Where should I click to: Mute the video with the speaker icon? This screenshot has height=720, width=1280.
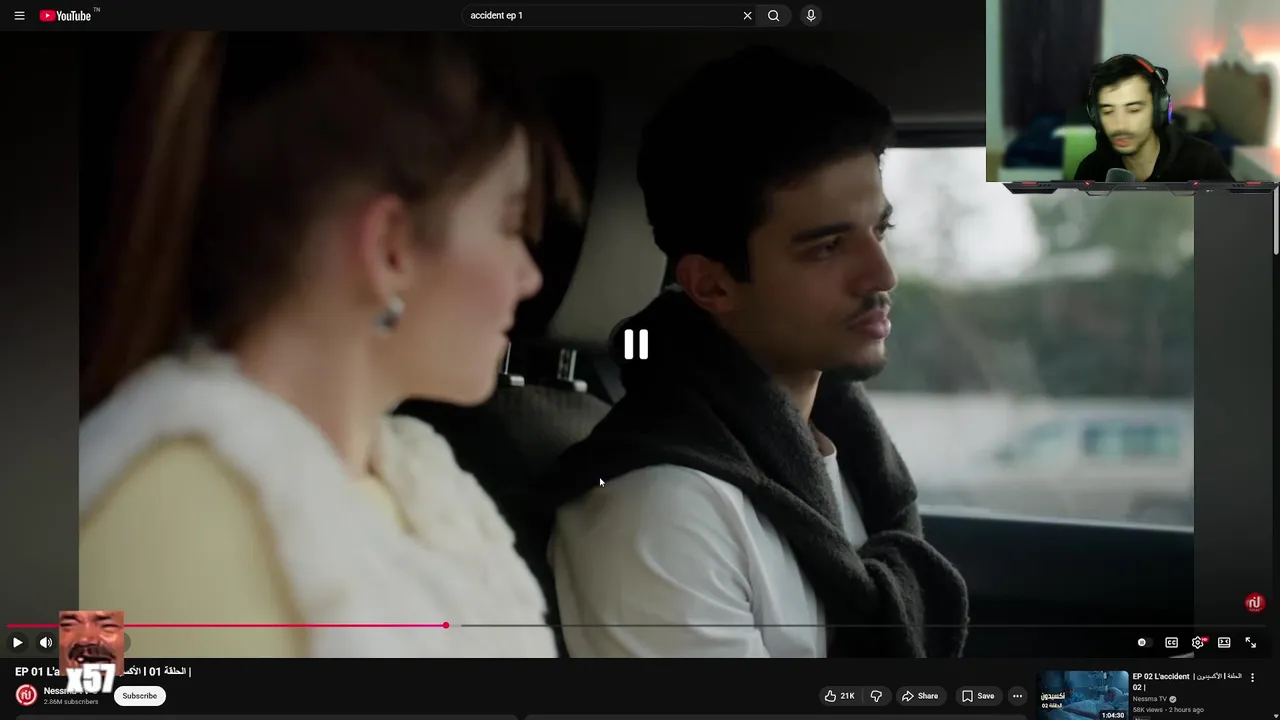coord(46,643)
